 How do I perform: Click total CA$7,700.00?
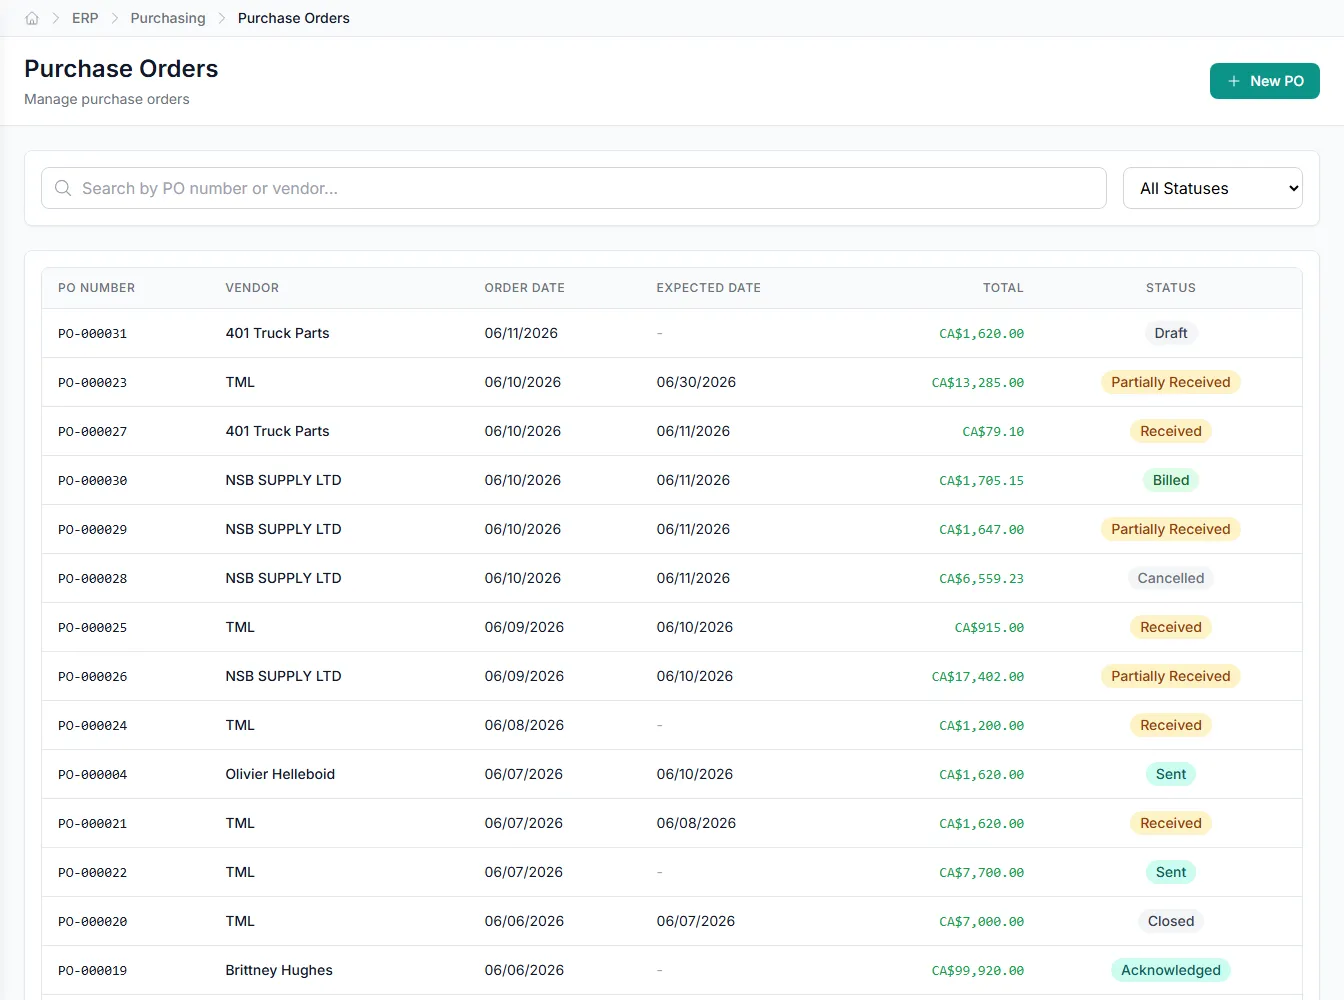click(981, 873)
